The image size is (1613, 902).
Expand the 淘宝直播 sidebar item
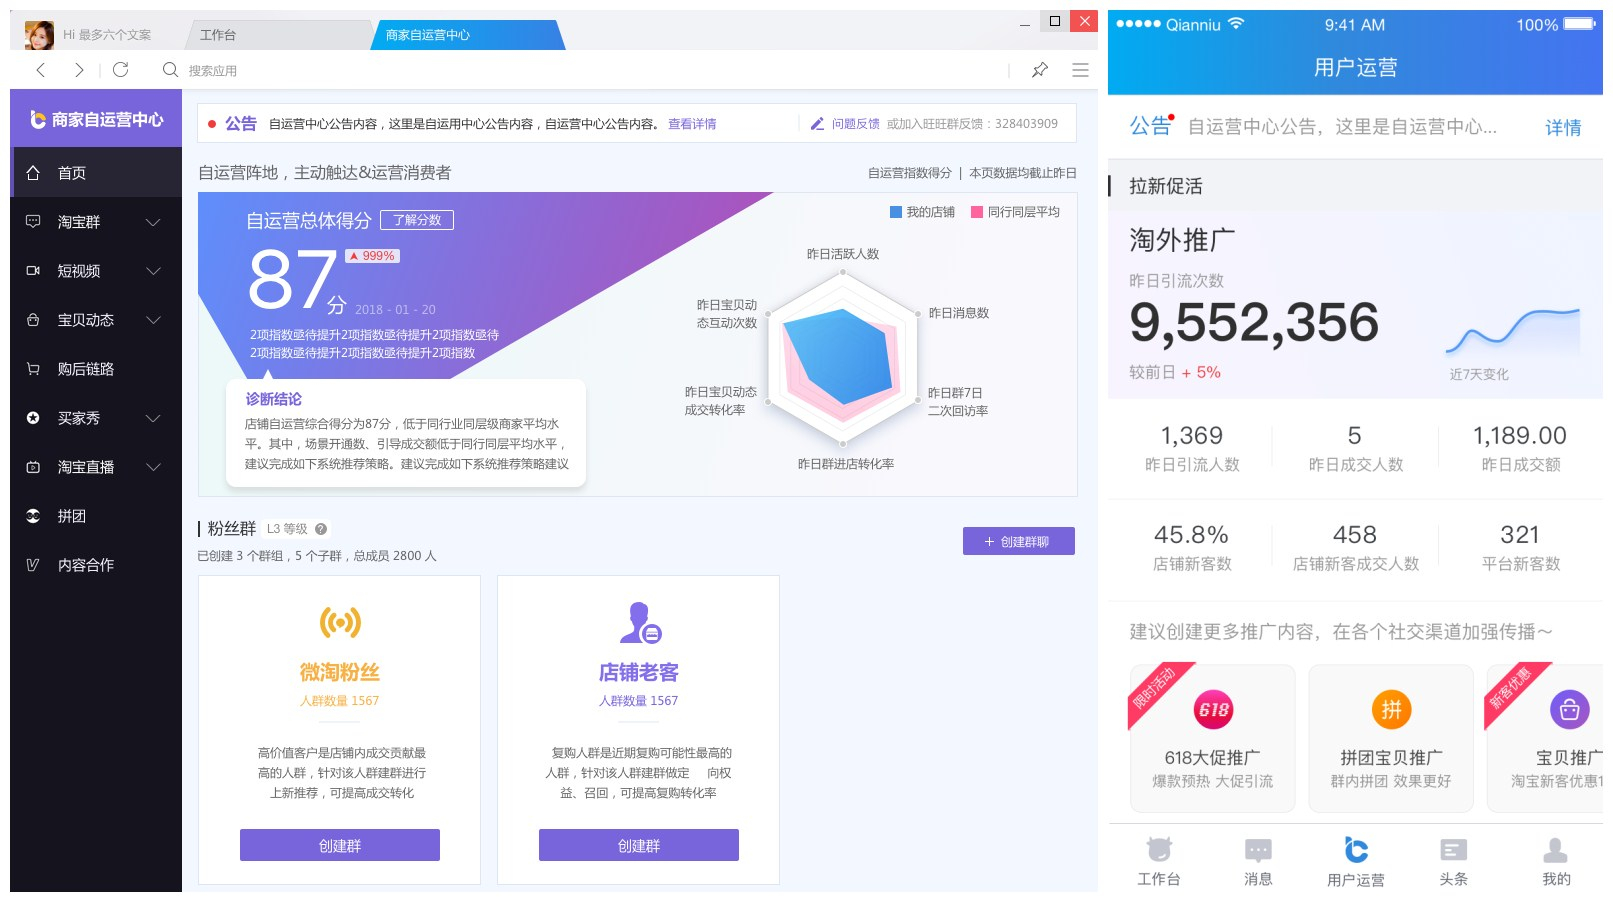click(x=153, y=466)
